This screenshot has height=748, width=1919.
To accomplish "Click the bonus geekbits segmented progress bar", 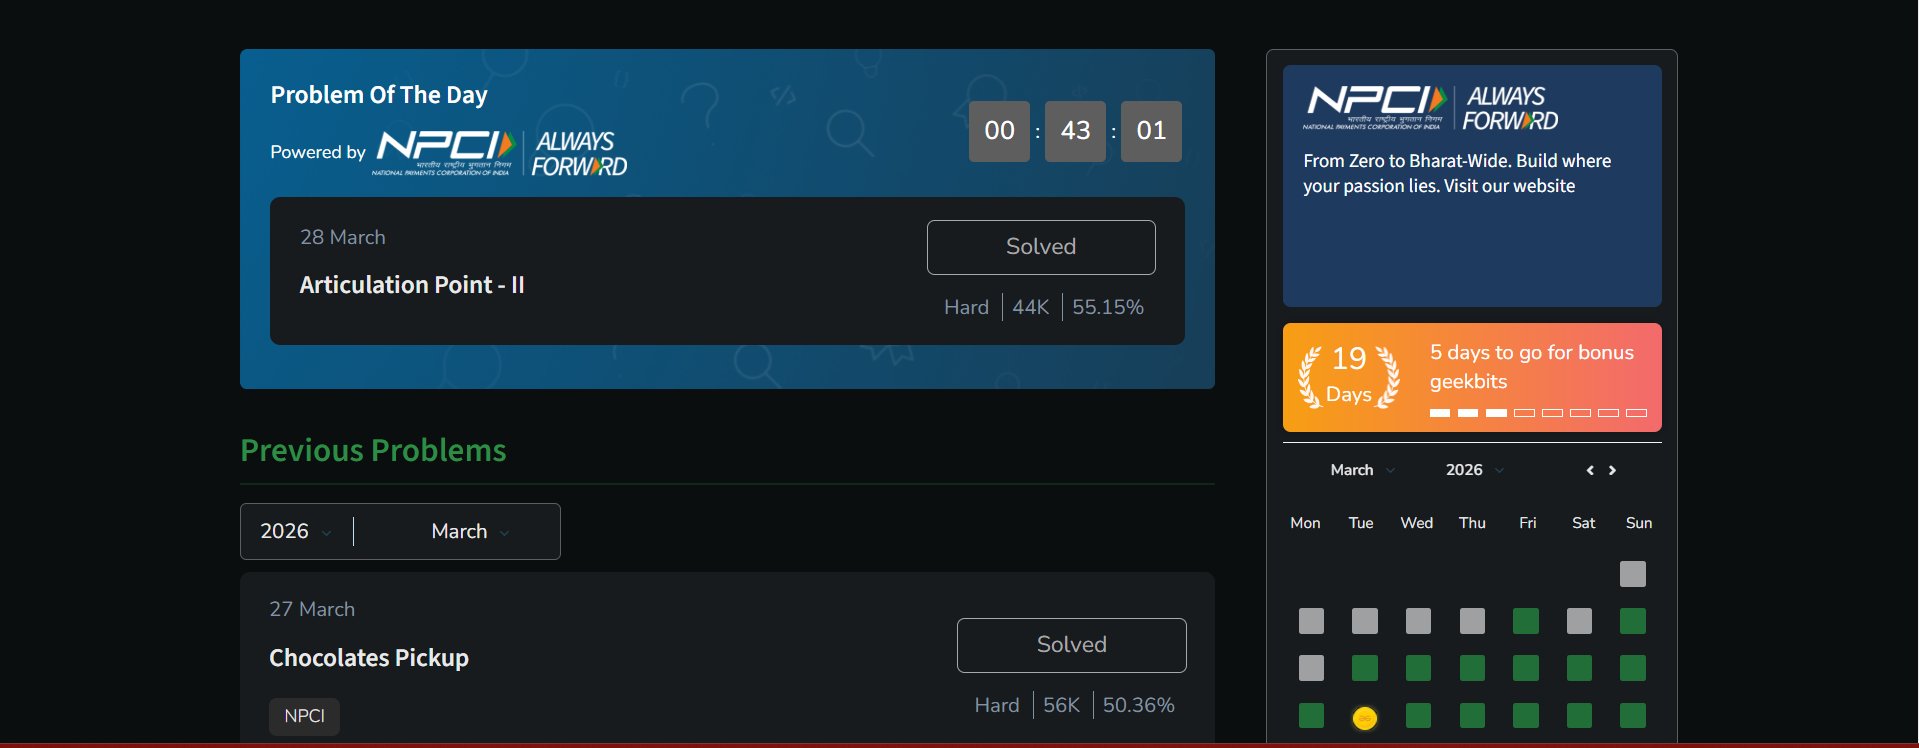I will pos(1538,413).
